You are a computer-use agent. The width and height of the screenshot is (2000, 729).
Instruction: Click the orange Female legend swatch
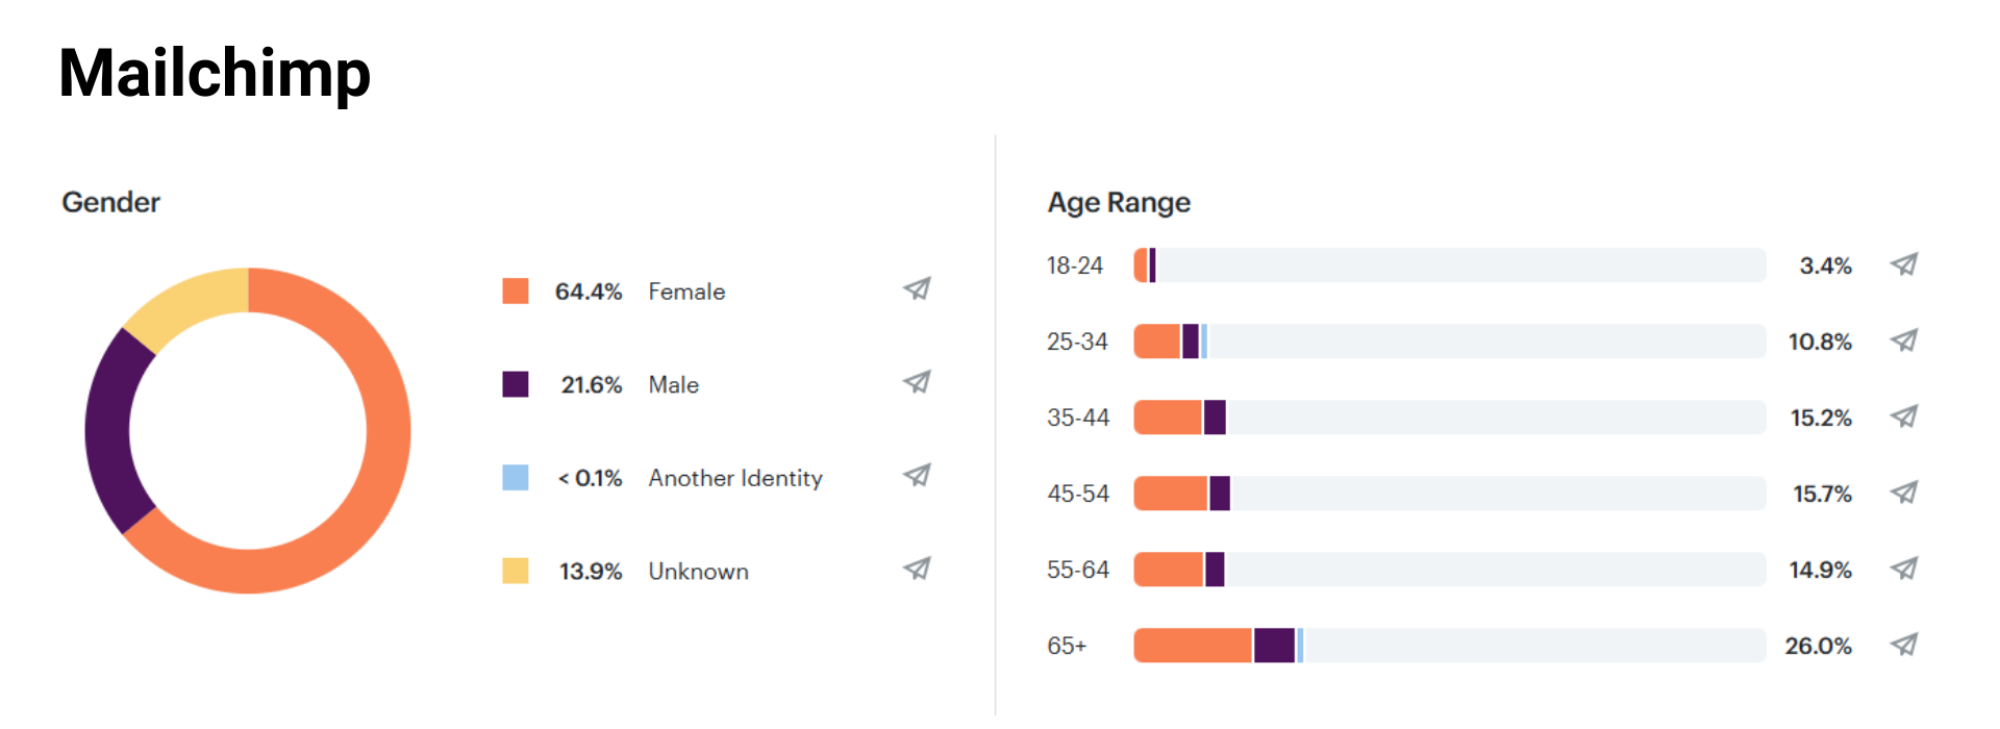coord(515,291)
